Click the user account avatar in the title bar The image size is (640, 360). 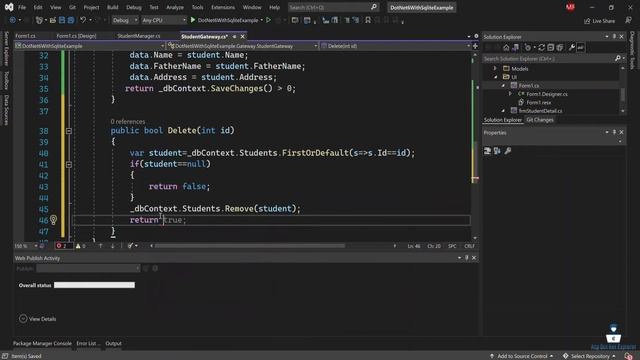pyautogui.click(x=570, y=7)
